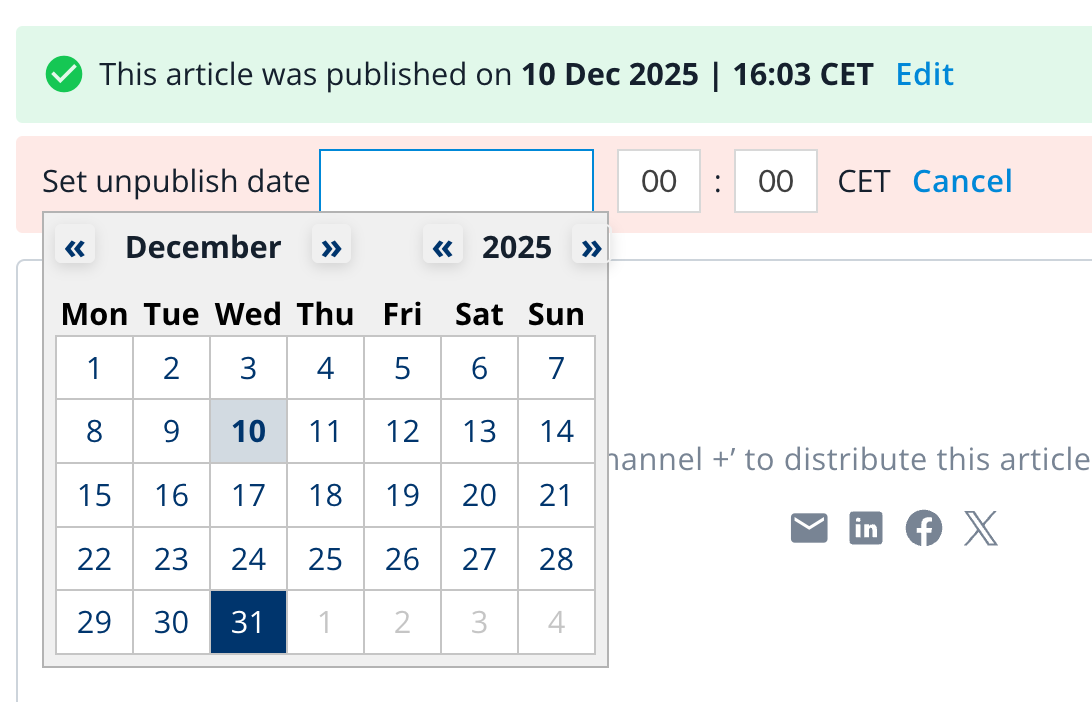The image size is (1092, 702).
Task: Jump to 2026 with the next-year chevron
Action: pos(590,246)
